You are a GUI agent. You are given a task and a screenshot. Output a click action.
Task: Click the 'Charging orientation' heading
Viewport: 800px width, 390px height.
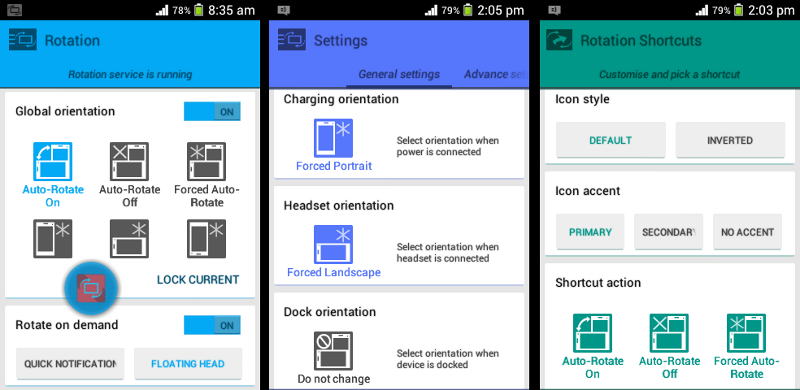click(341, 99)
